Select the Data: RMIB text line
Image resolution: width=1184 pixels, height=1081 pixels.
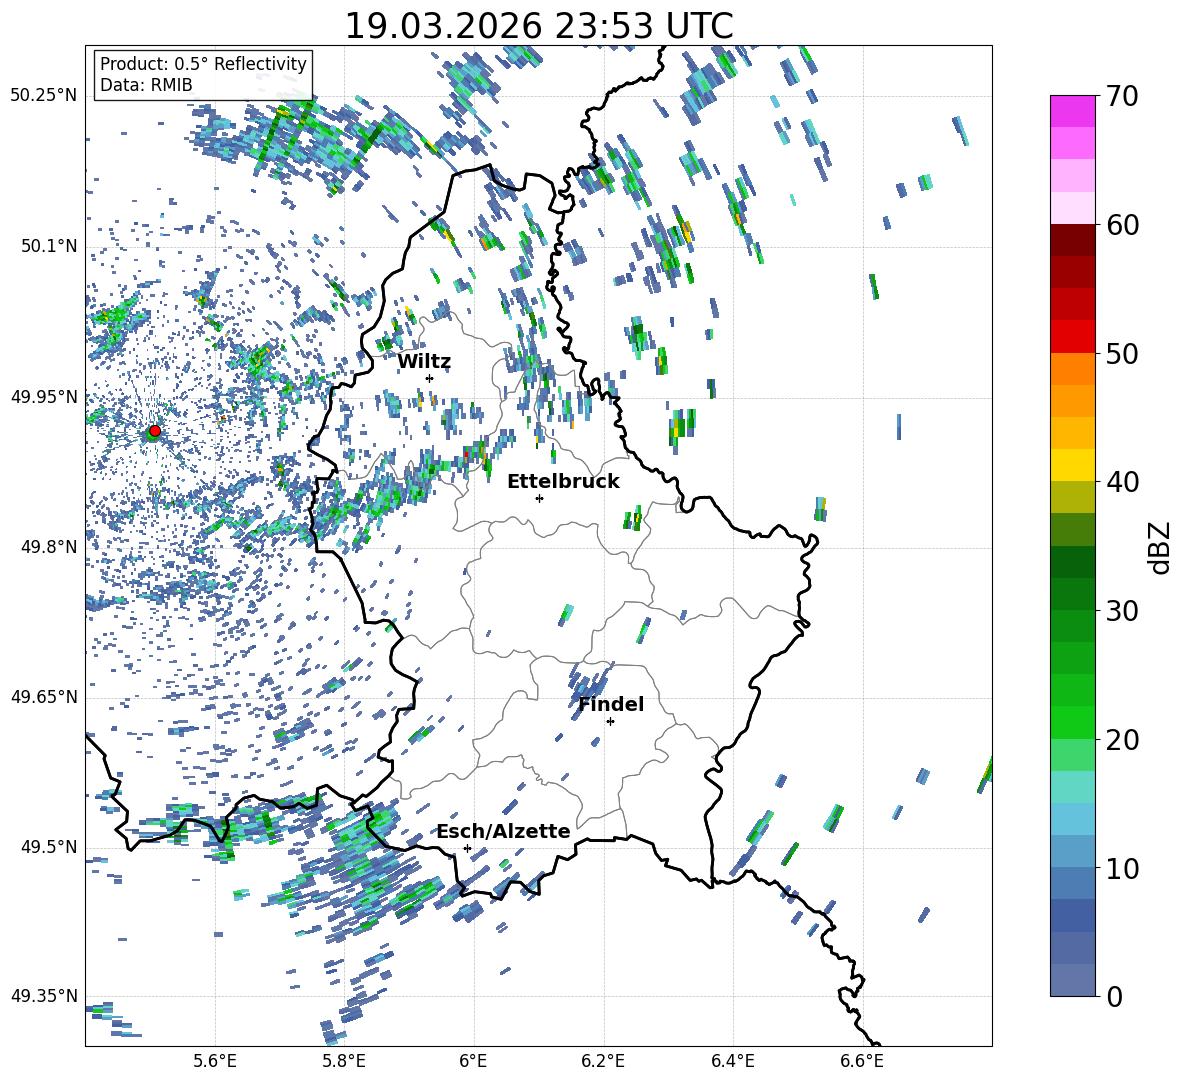point(146,85)
